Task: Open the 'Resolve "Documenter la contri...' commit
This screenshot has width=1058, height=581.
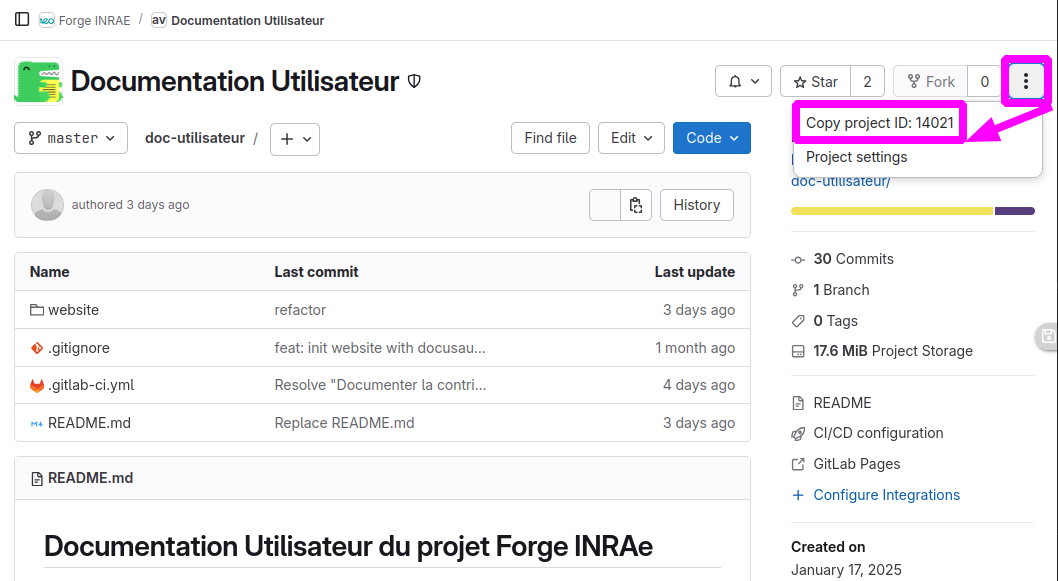Action: click(380, 385)
